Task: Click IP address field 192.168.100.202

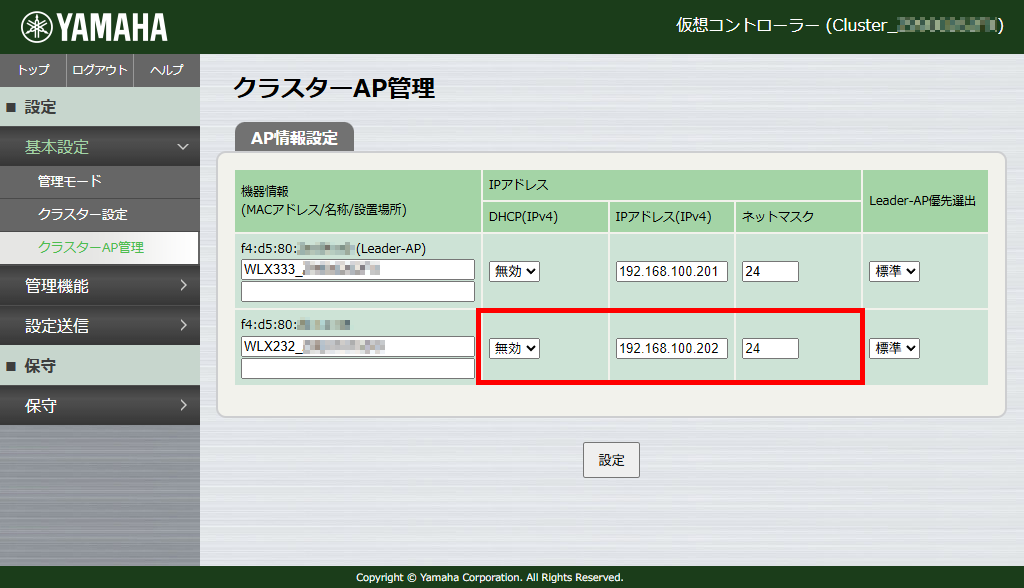Action: click(671, 348)
